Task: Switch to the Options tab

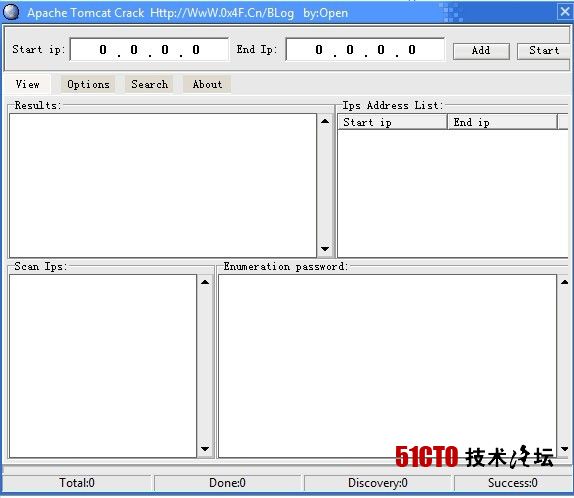Action: [x=88, y=84]
